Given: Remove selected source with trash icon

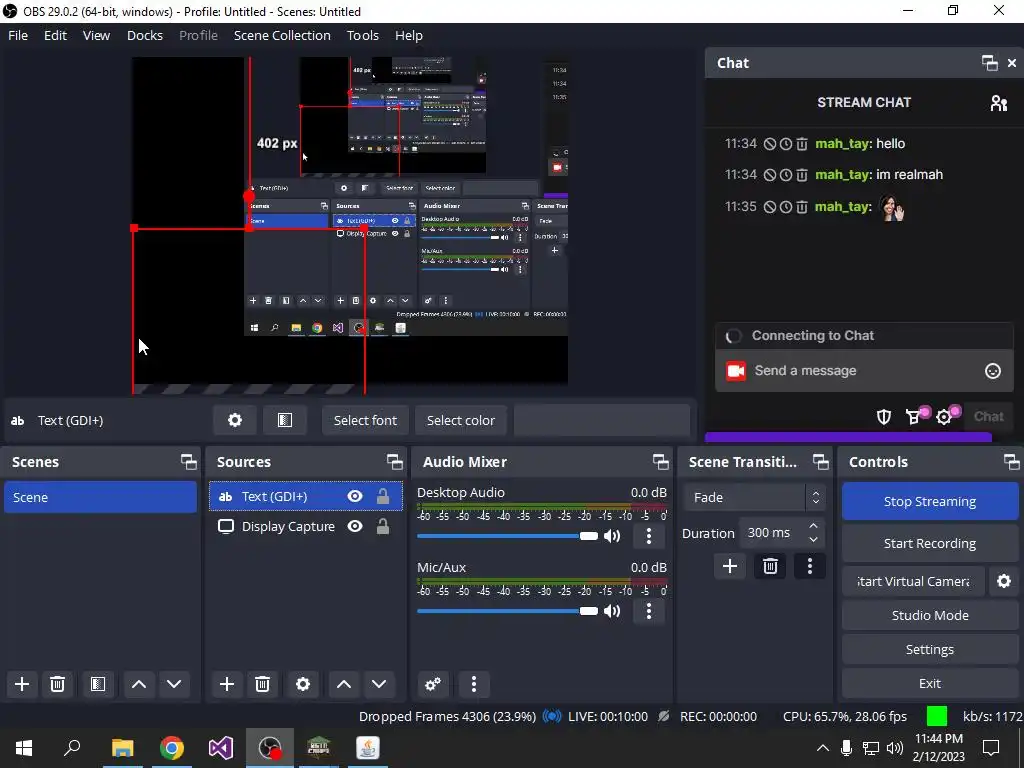Looking at the screenshot, I should tap(263, 684).
